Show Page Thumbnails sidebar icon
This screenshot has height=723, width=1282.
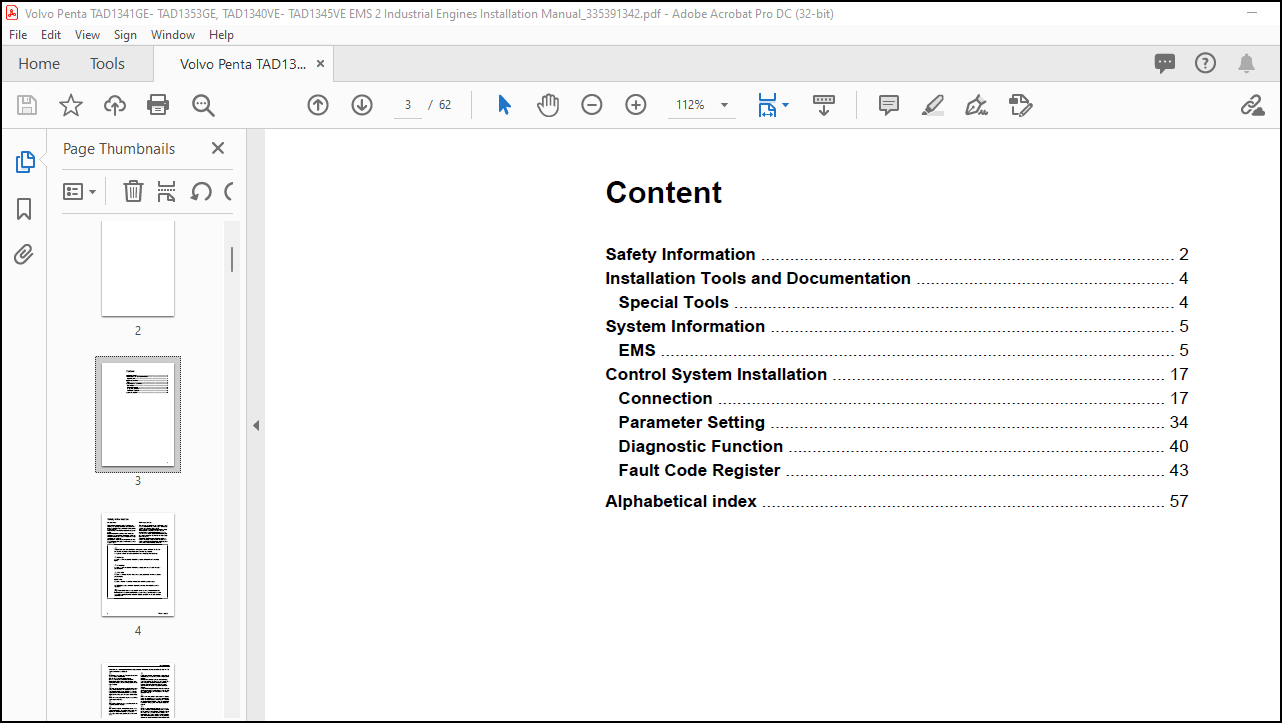pos(25,162)
